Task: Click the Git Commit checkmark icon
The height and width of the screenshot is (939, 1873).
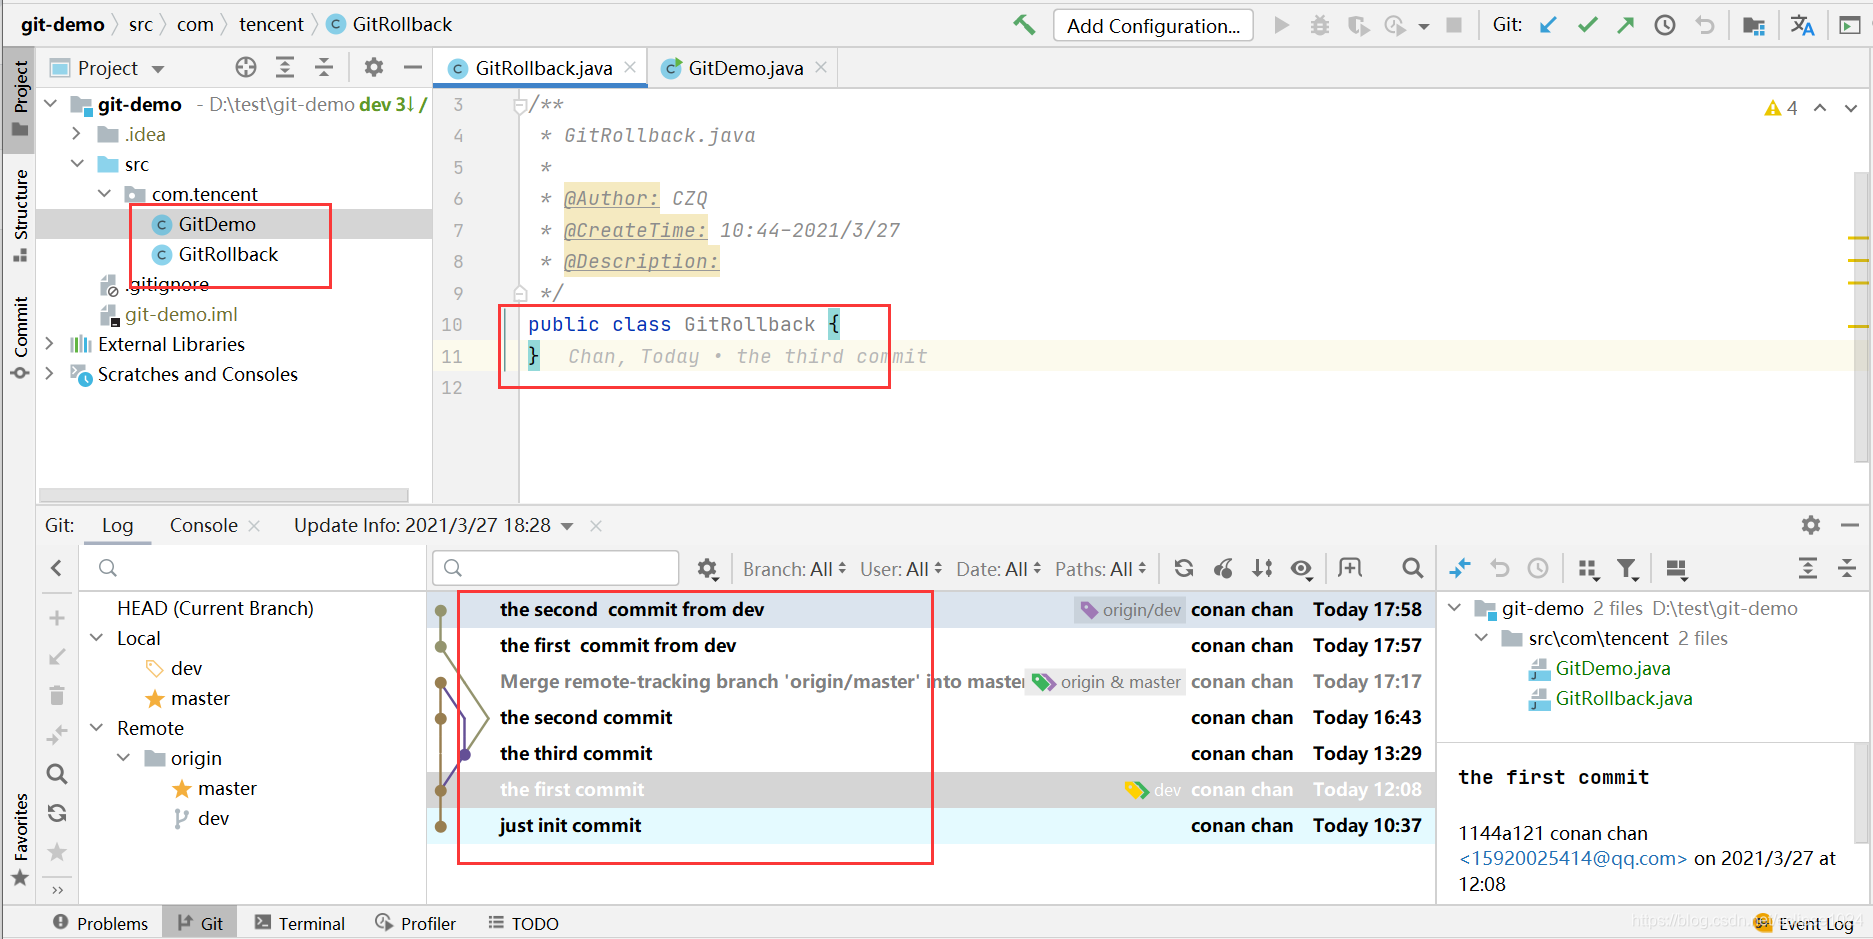Action: tap(1587, 25)
